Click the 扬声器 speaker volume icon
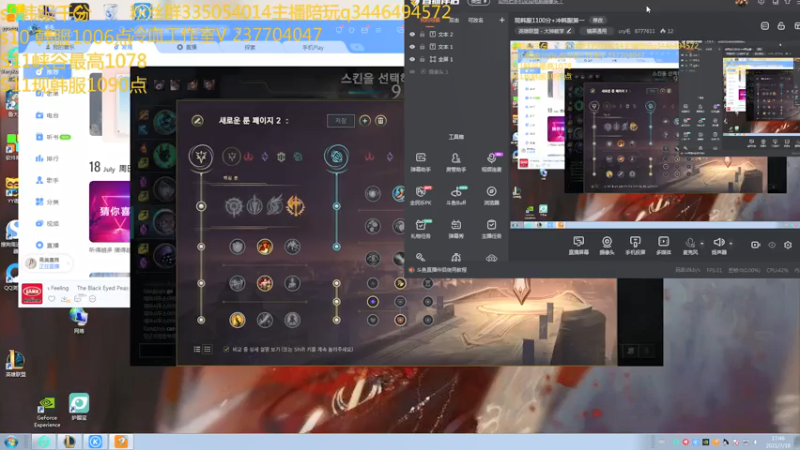This screenshot has height=450, width=800. pyautogui.click(x=719, y=245)
